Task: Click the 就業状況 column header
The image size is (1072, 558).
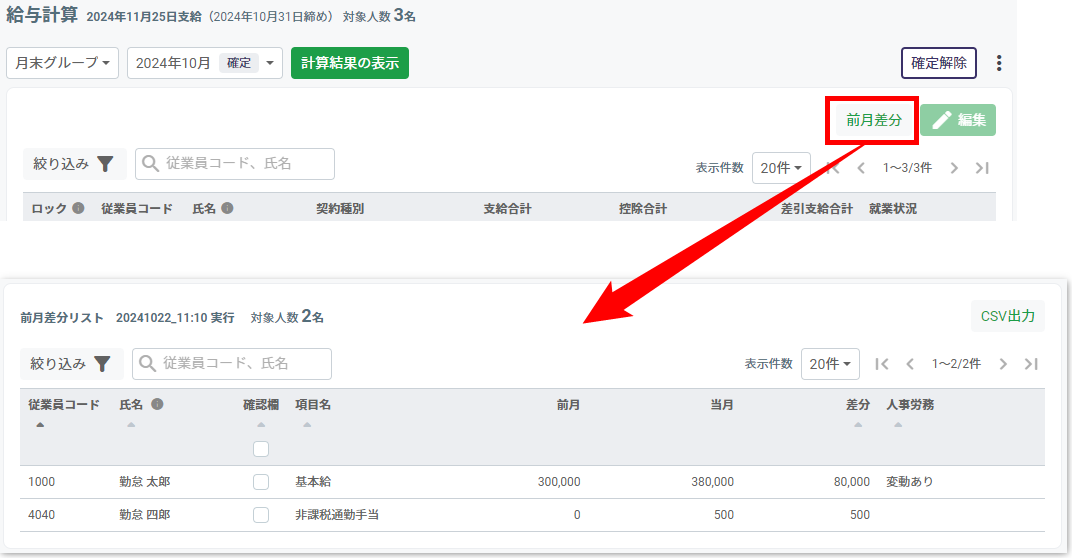Action: [893, 209]
